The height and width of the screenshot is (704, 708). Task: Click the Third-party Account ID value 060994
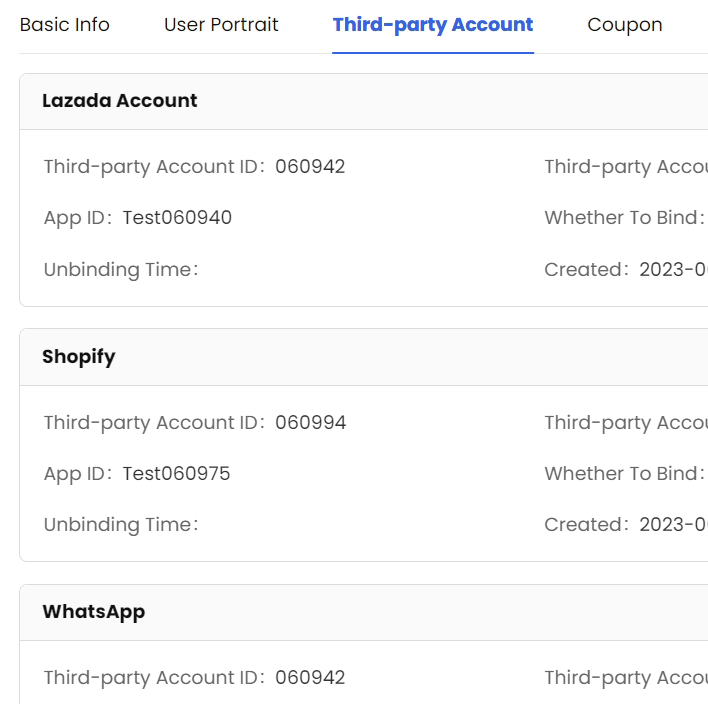(310, 423)
